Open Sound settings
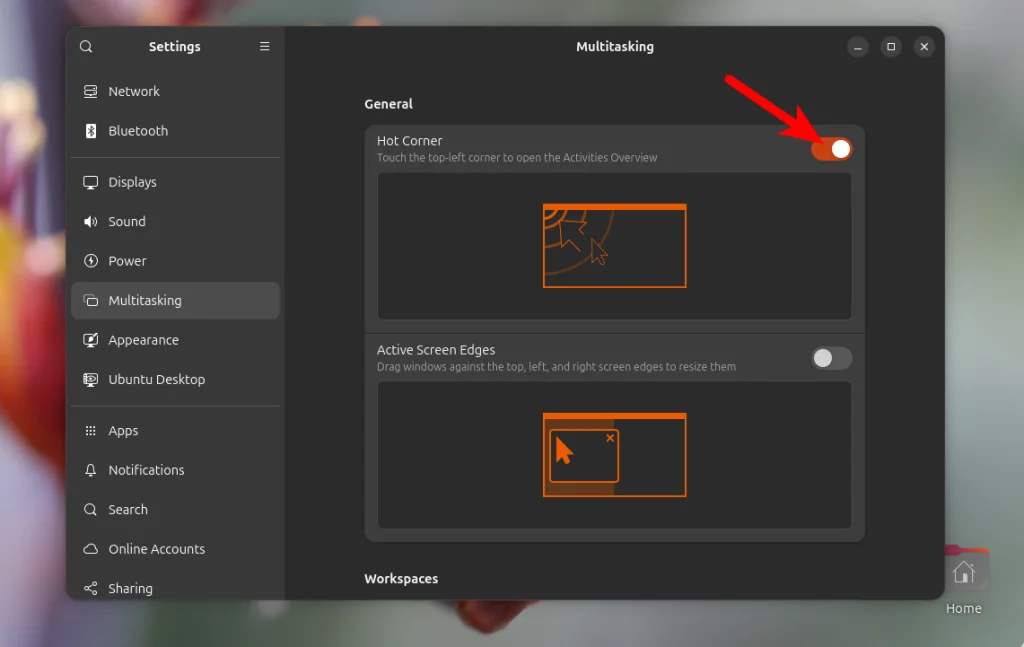This screenshot has height=647, width=1024. point(125,221)
